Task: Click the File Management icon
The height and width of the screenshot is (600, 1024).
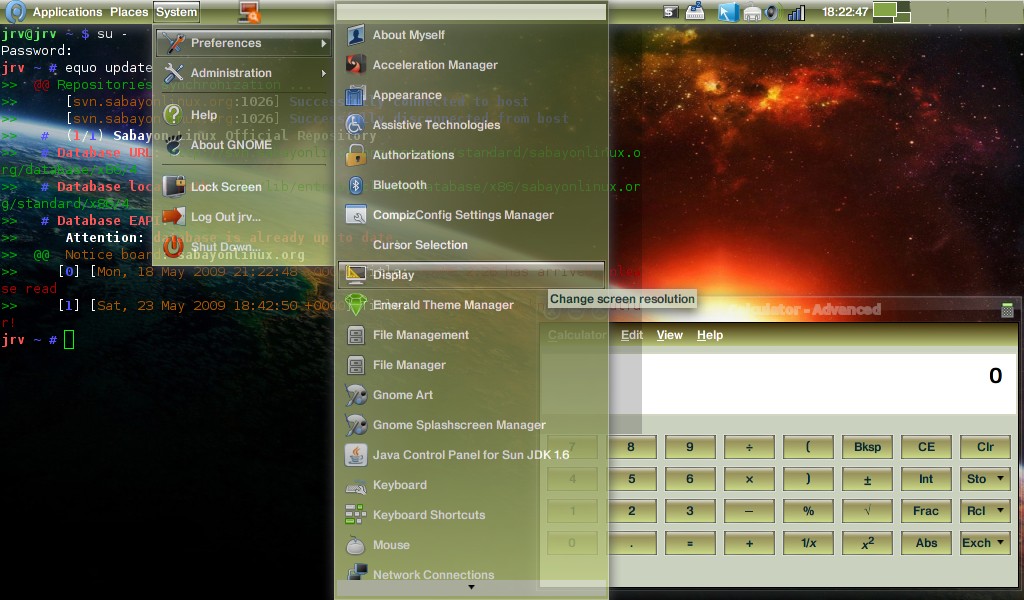Action: tap(356, 336)
